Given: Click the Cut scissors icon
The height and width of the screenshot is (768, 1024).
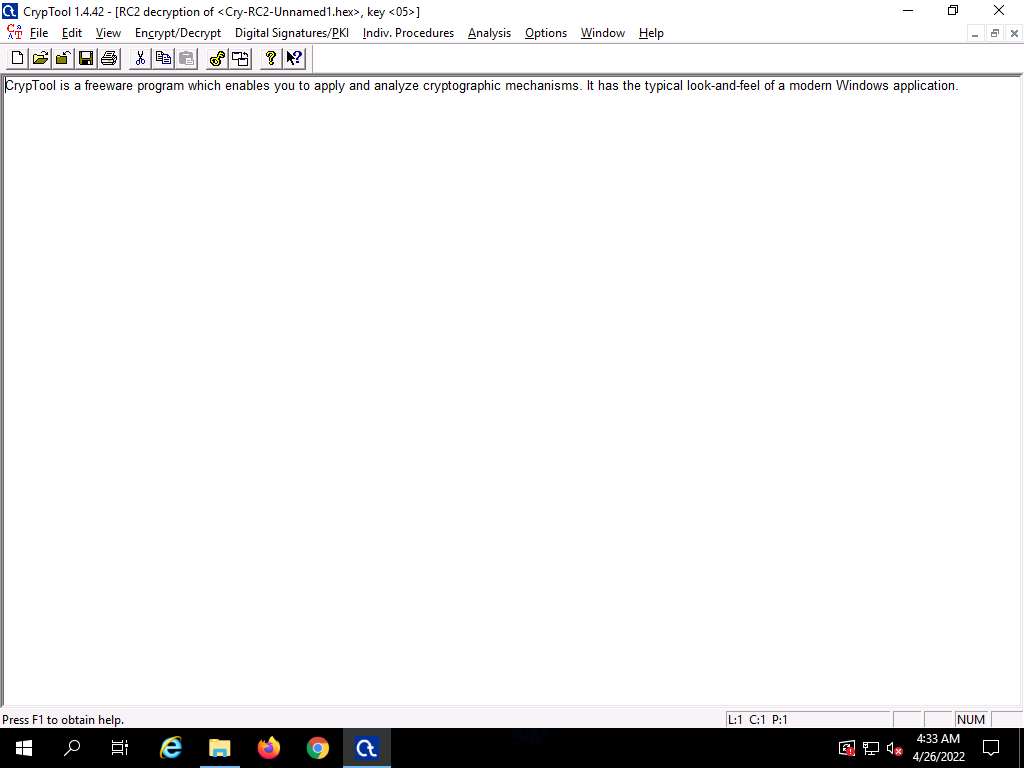Looking at the screenshot, I should pyautogui.click(x=140, y=58).
